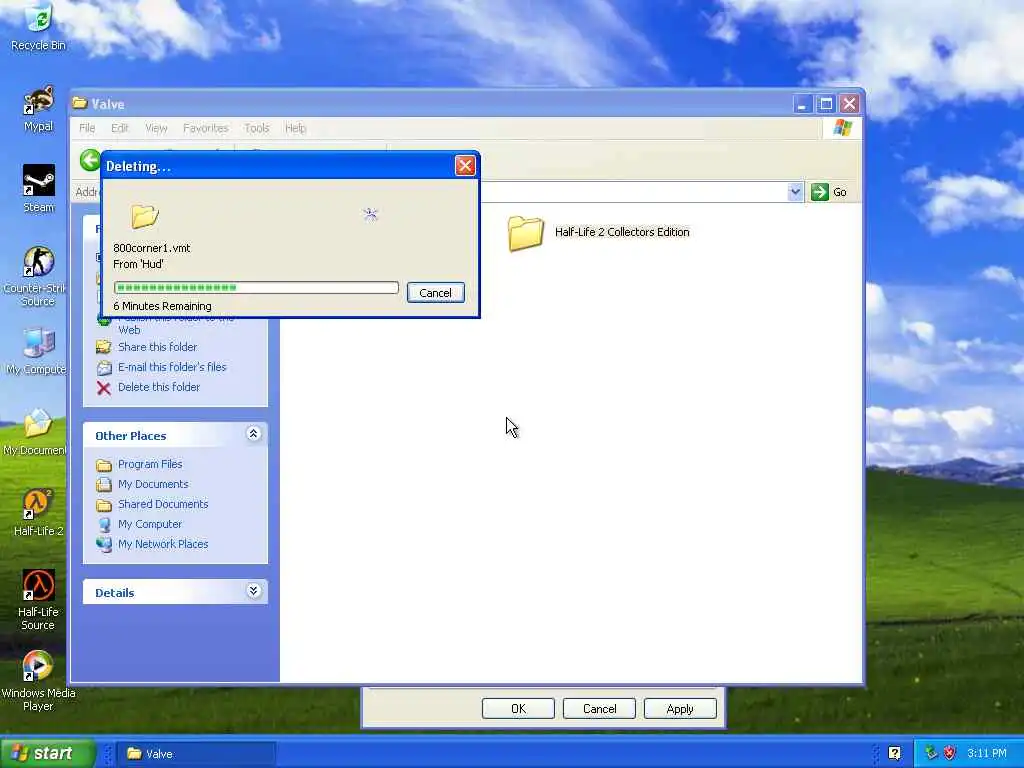Click the deletion progress bar
This screenshot has width=1024, height=768.
[x=256, y=288]
